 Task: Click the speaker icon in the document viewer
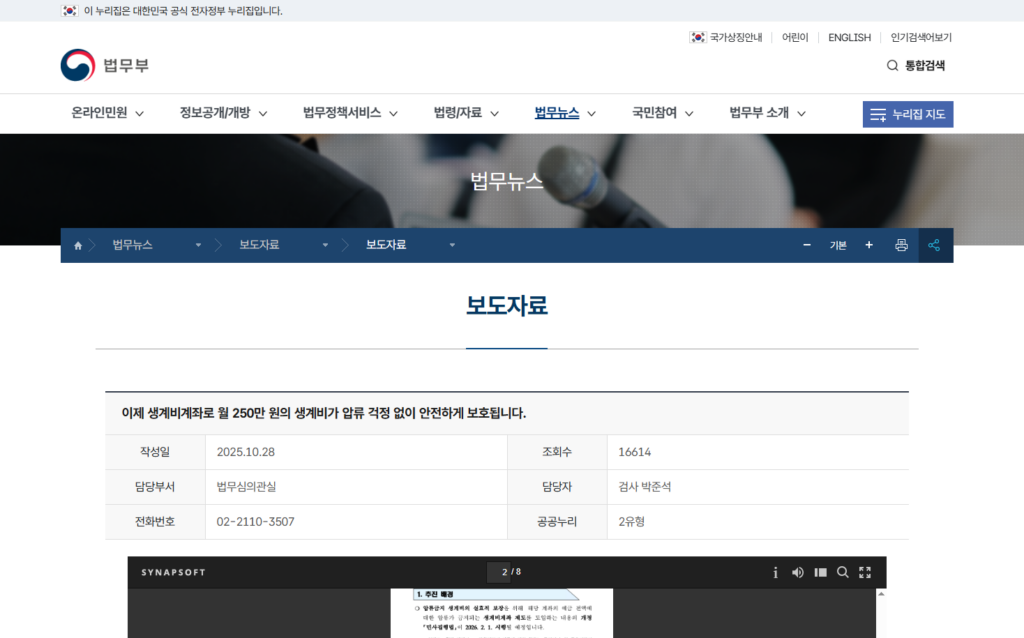click(x=798, y=572)
